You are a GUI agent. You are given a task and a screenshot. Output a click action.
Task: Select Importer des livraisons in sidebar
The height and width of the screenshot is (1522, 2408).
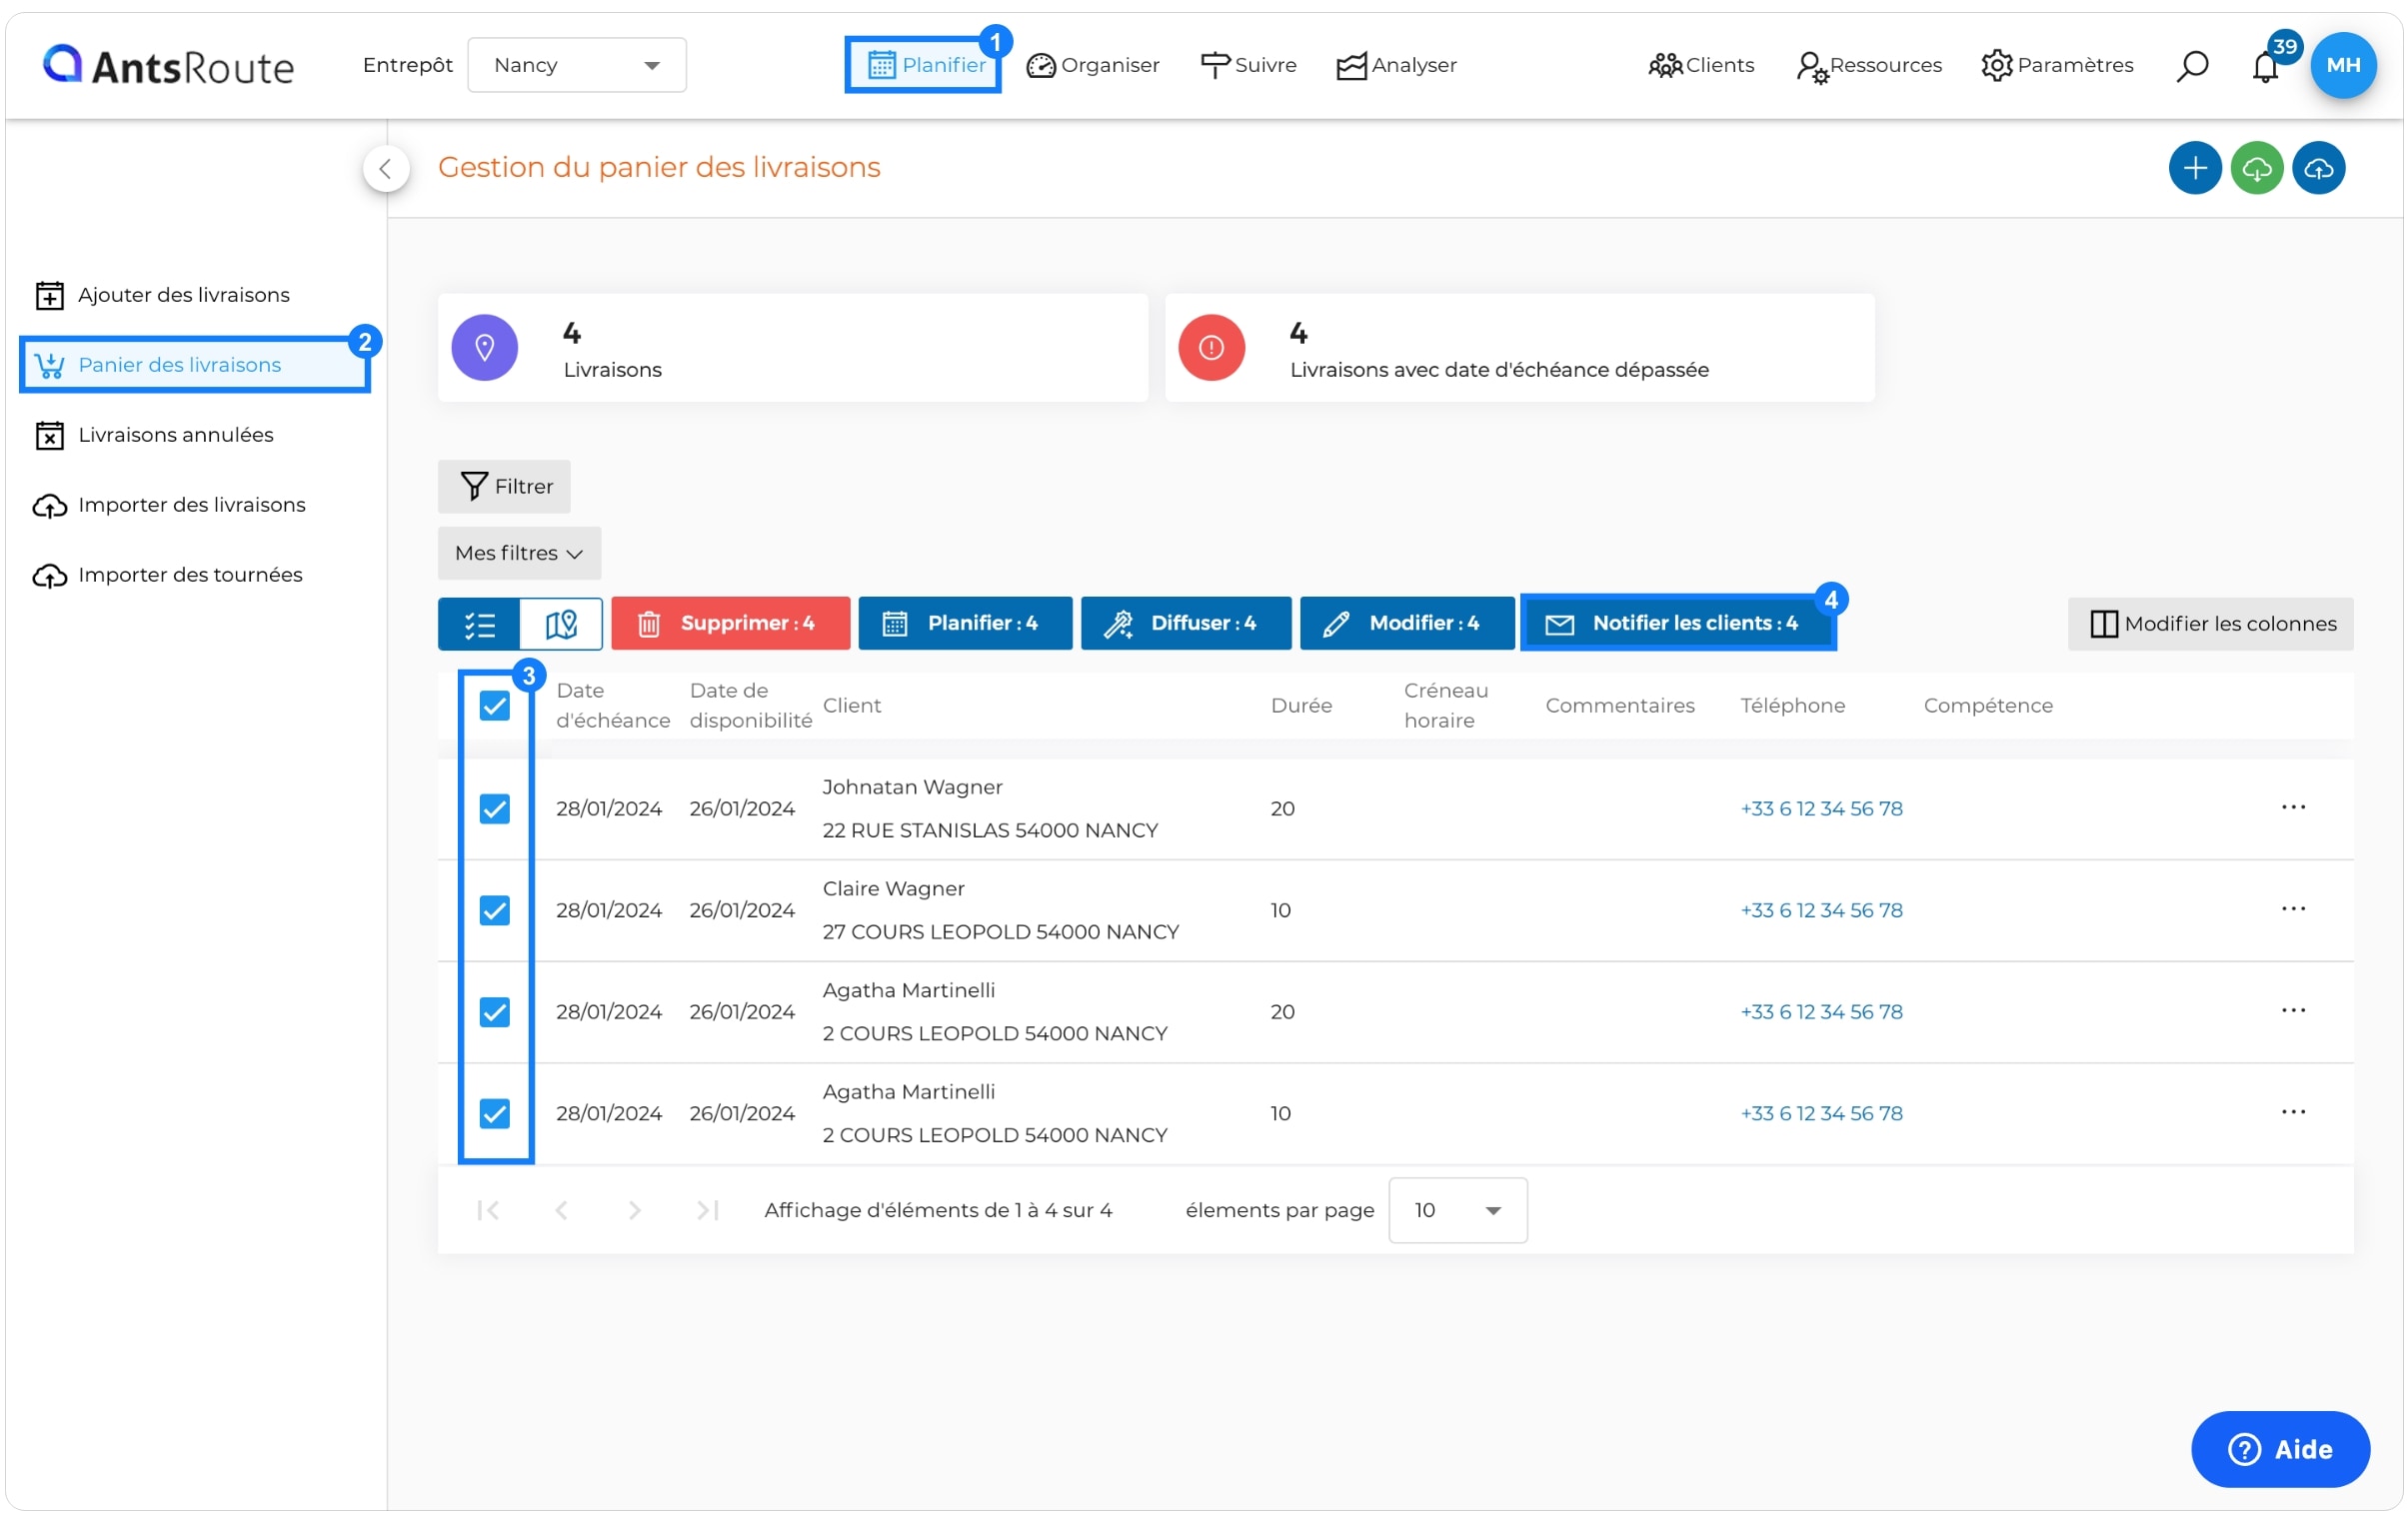point(170,505)
